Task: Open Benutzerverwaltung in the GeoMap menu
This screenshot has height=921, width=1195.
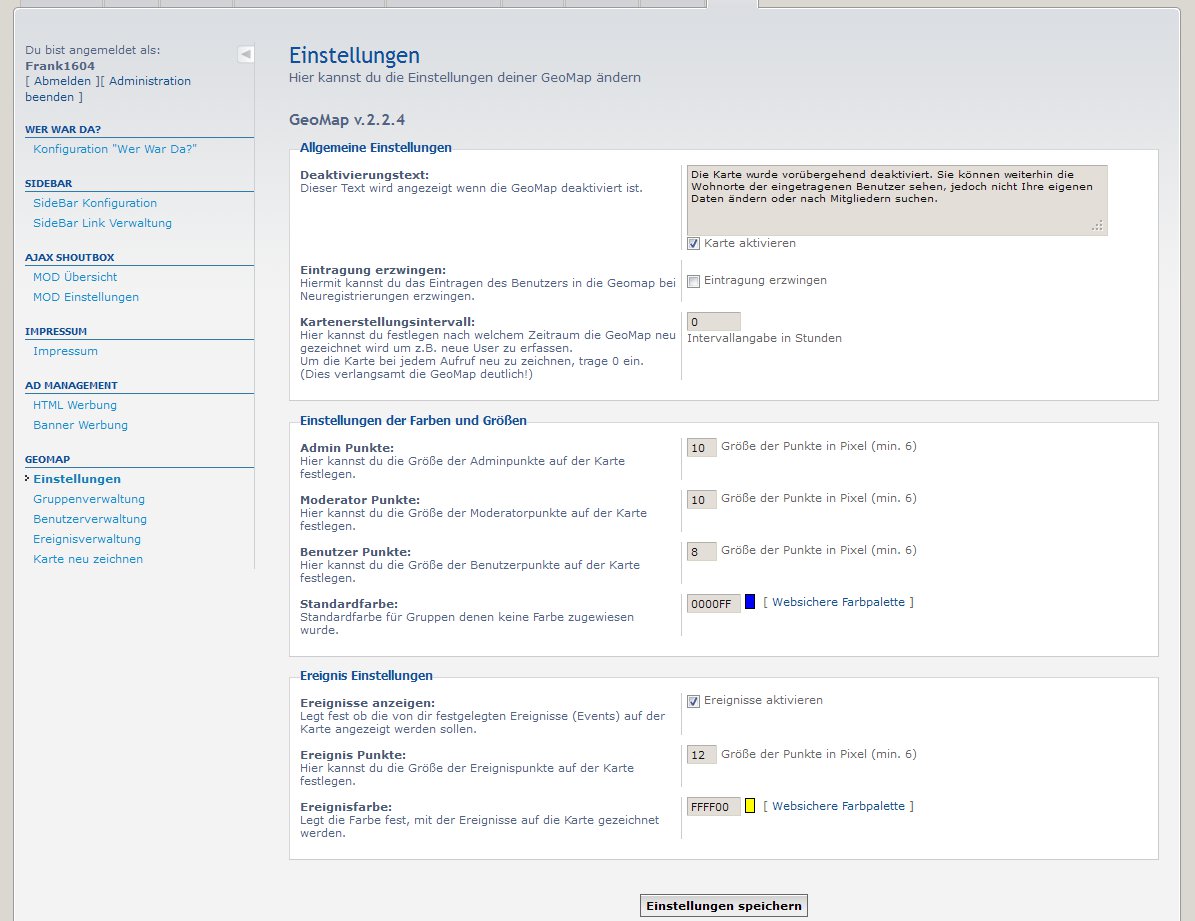Action: coord(90,519)
